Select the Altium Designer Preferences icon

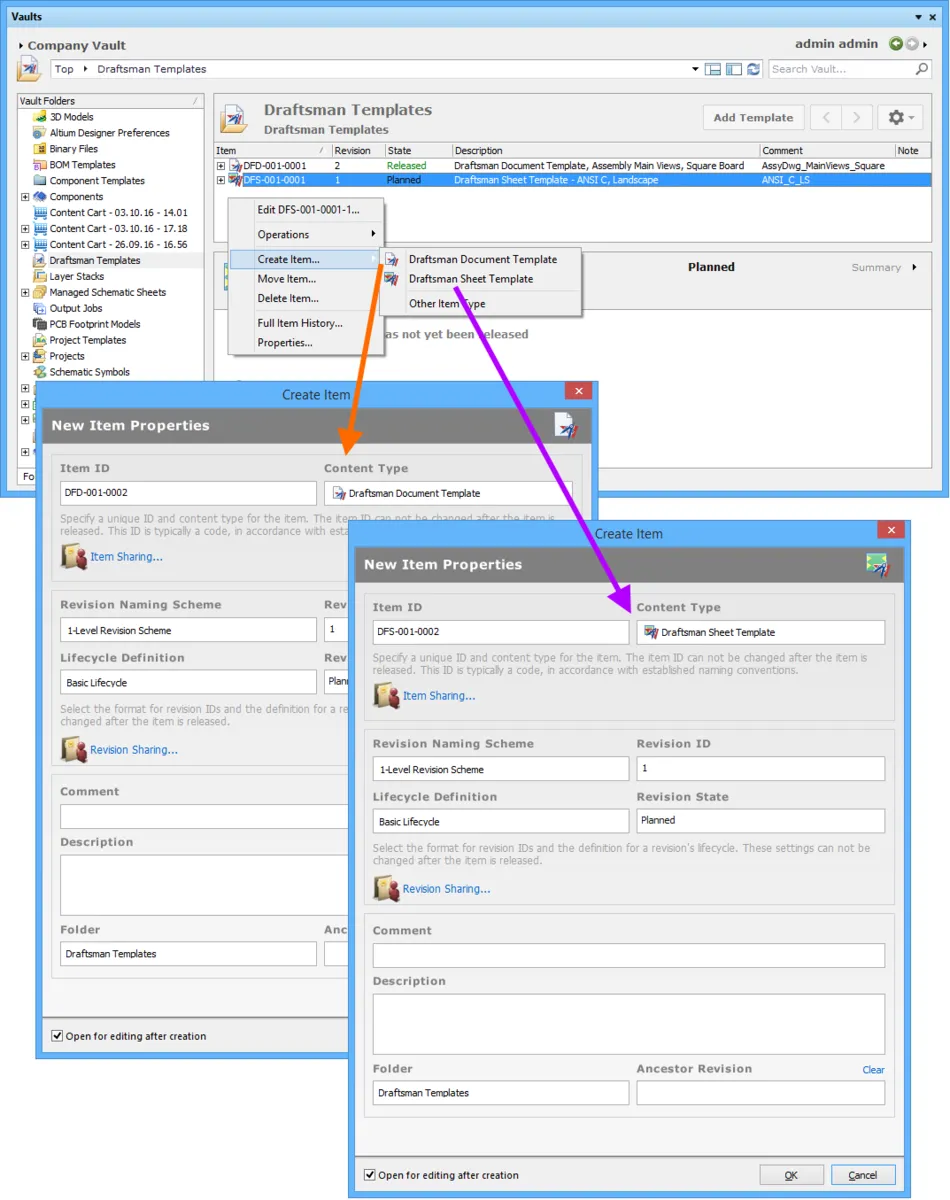click(40, 133)
